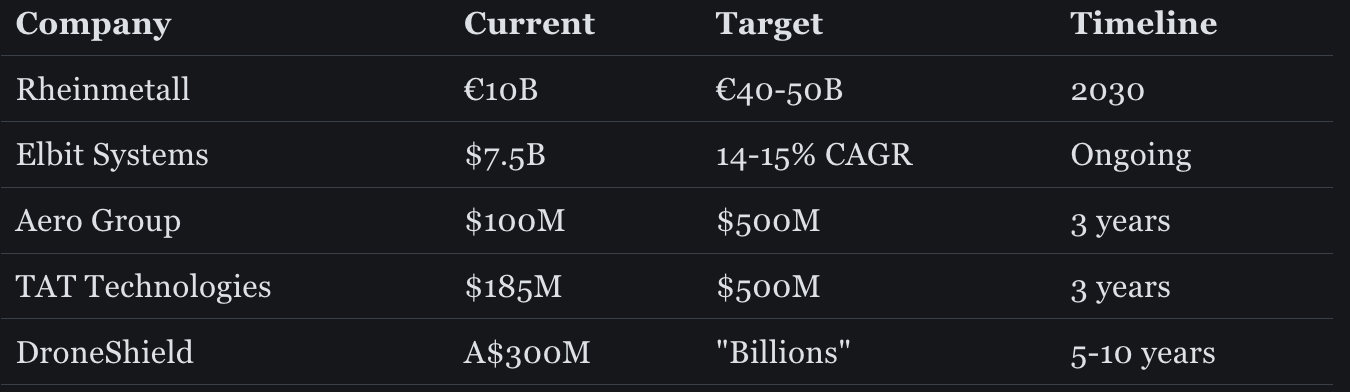Click the Timeline column header
This screenshot has width=1350, height=392.
(x=1143, y=23)
